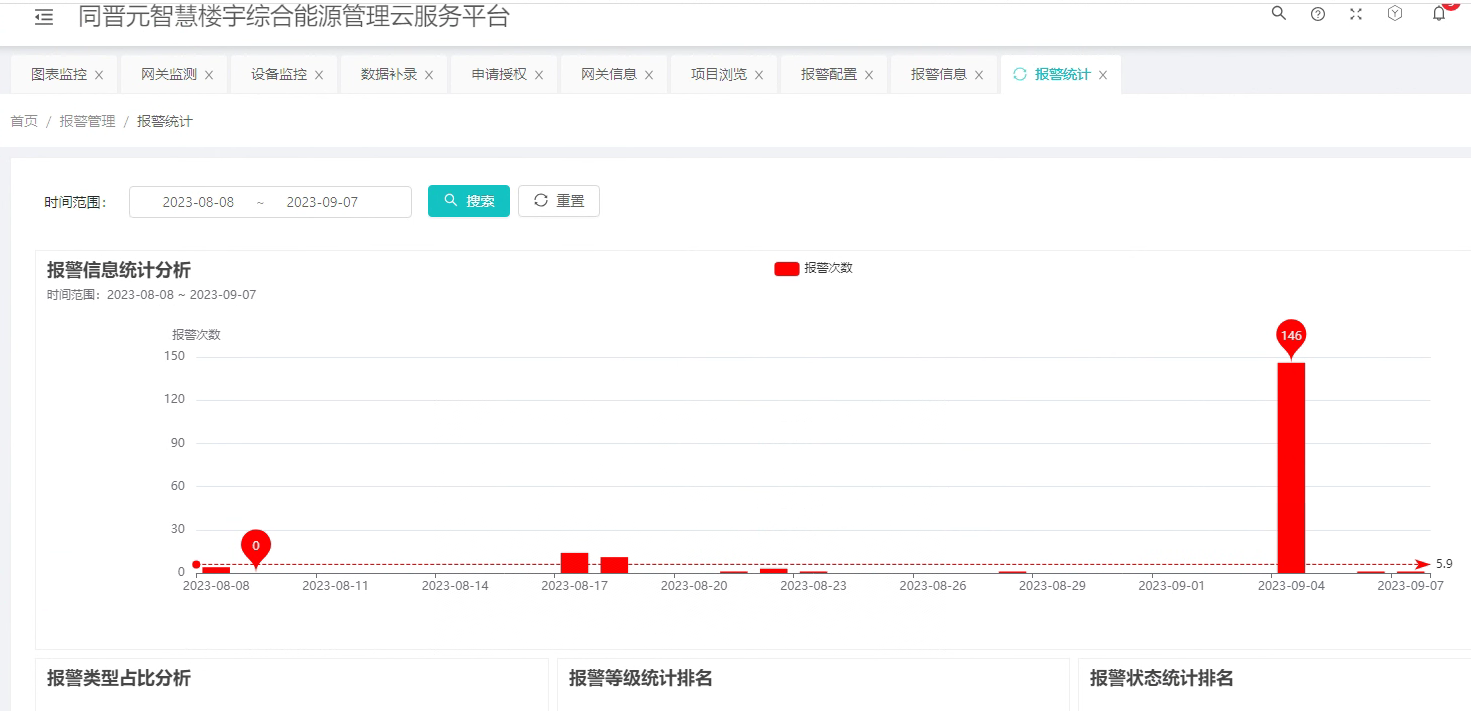1471x711 pixels.
Task: Click the small red bar at 2023-08-08
Action: coord(216,570)
